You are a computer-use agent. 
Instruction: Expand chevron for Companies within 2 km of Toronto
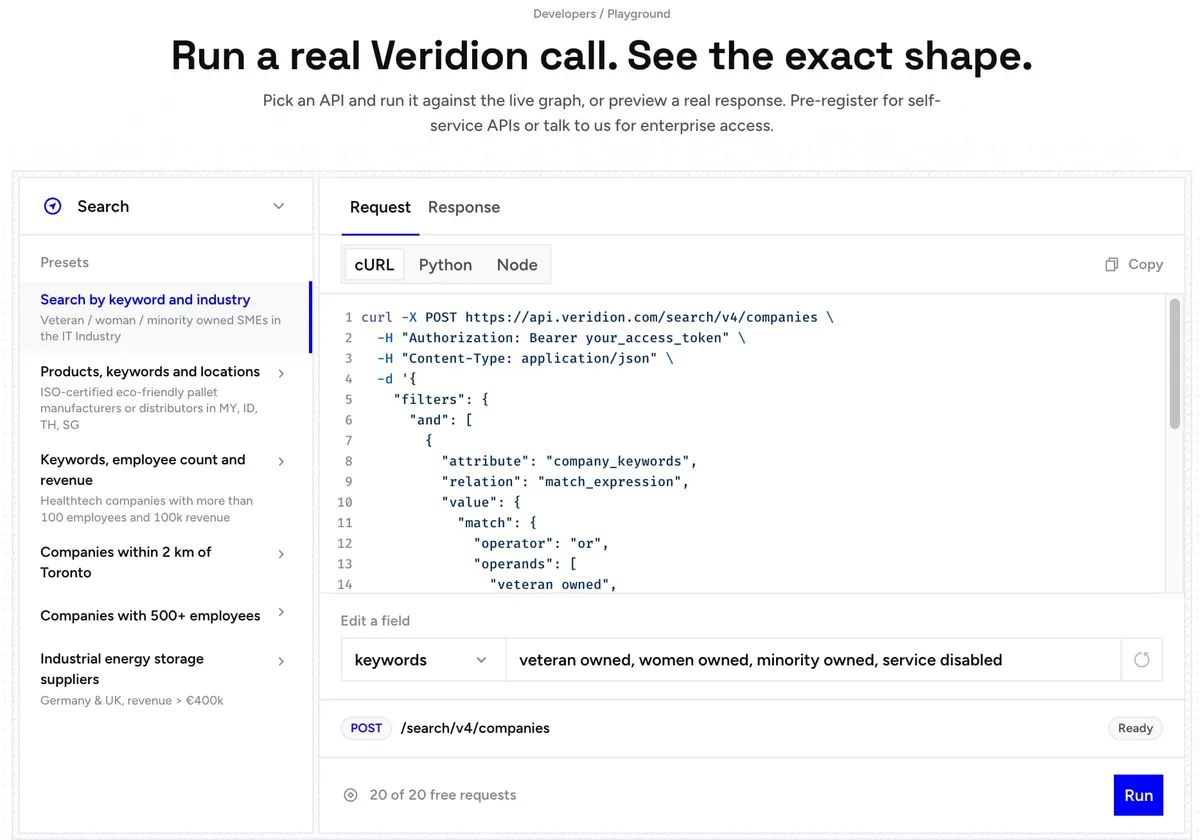tap(281, 553)
